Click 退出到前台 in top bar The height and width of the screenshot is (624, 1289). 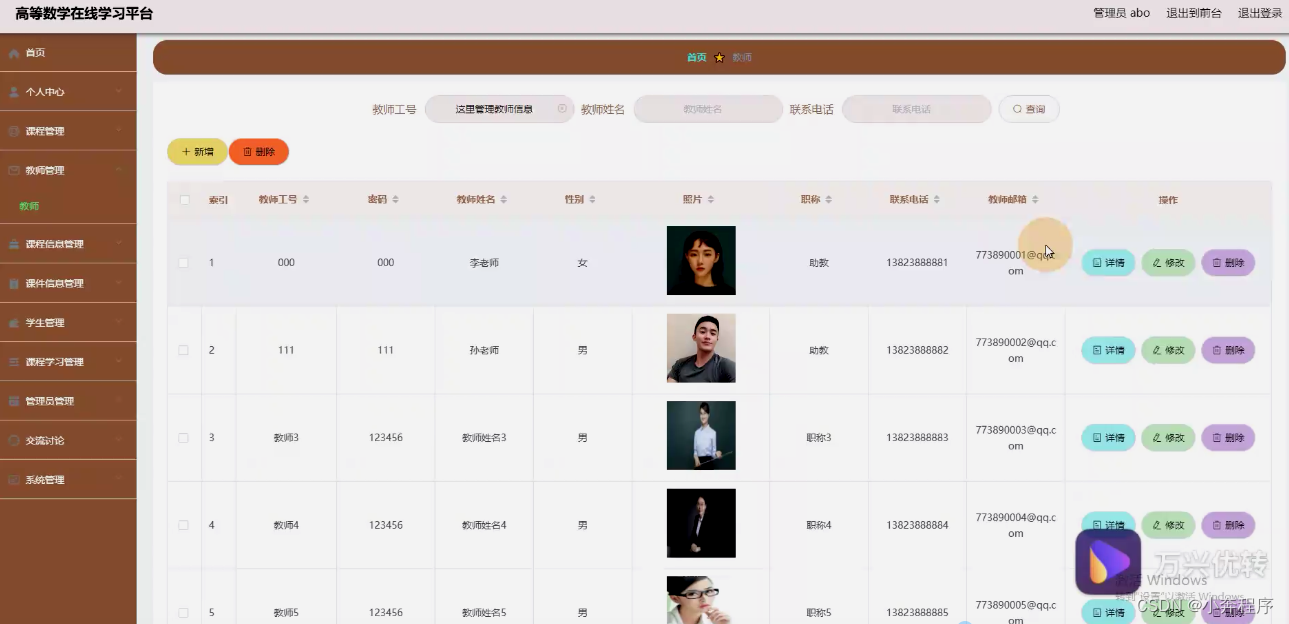click(1194, 13)
